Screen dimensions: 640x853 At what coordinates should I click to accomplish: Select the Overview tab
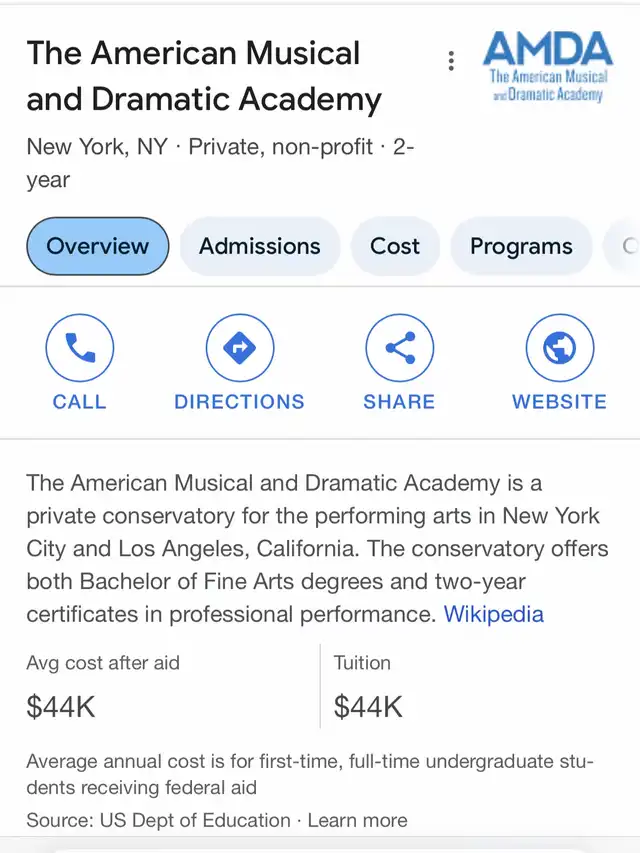pyautogui.click(x=98, y=246)
